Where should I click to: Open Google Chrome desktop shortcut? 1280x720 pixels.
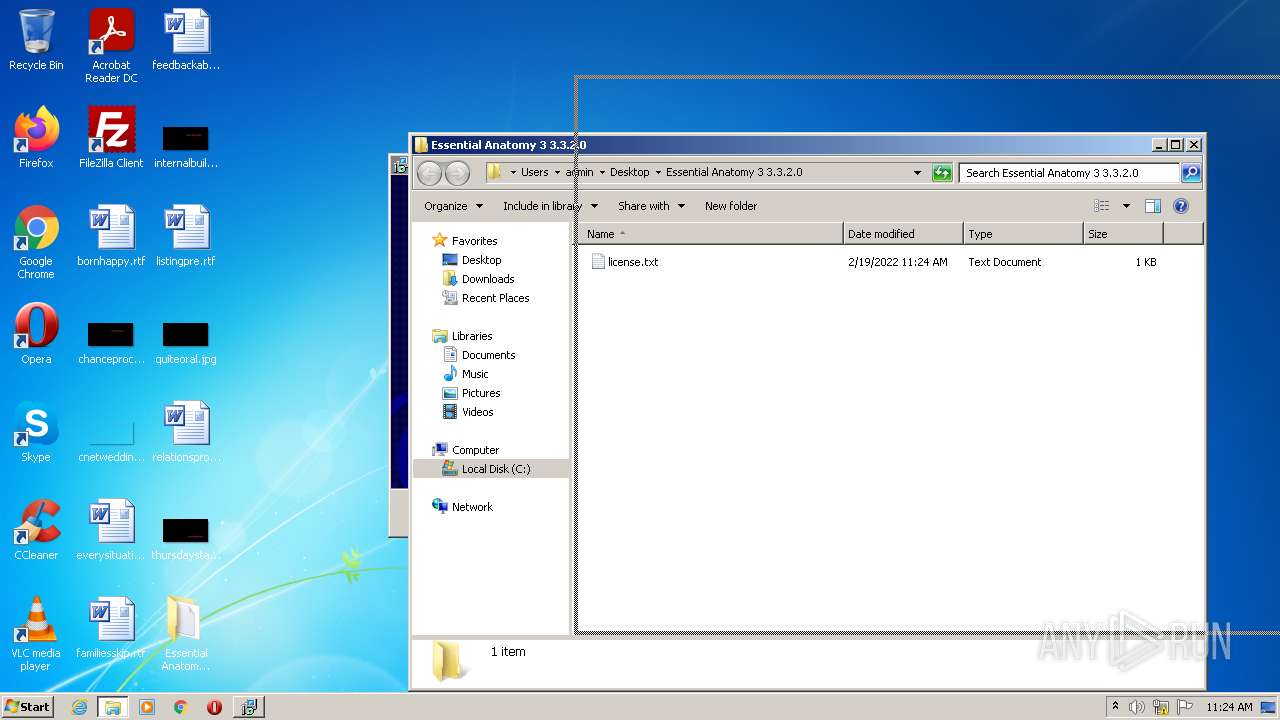36,241
